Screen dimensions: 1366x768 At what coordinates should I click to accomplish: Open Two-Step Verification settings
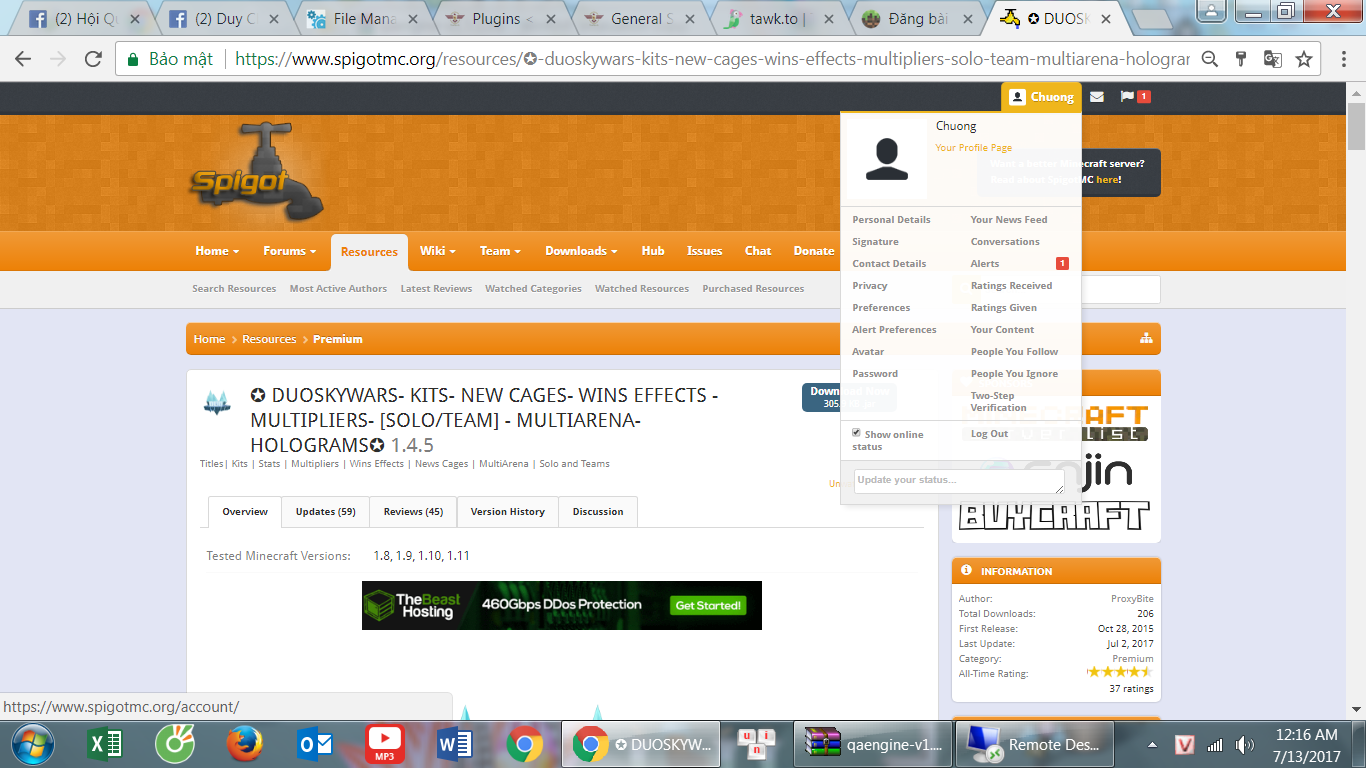[x=998, y=402]
